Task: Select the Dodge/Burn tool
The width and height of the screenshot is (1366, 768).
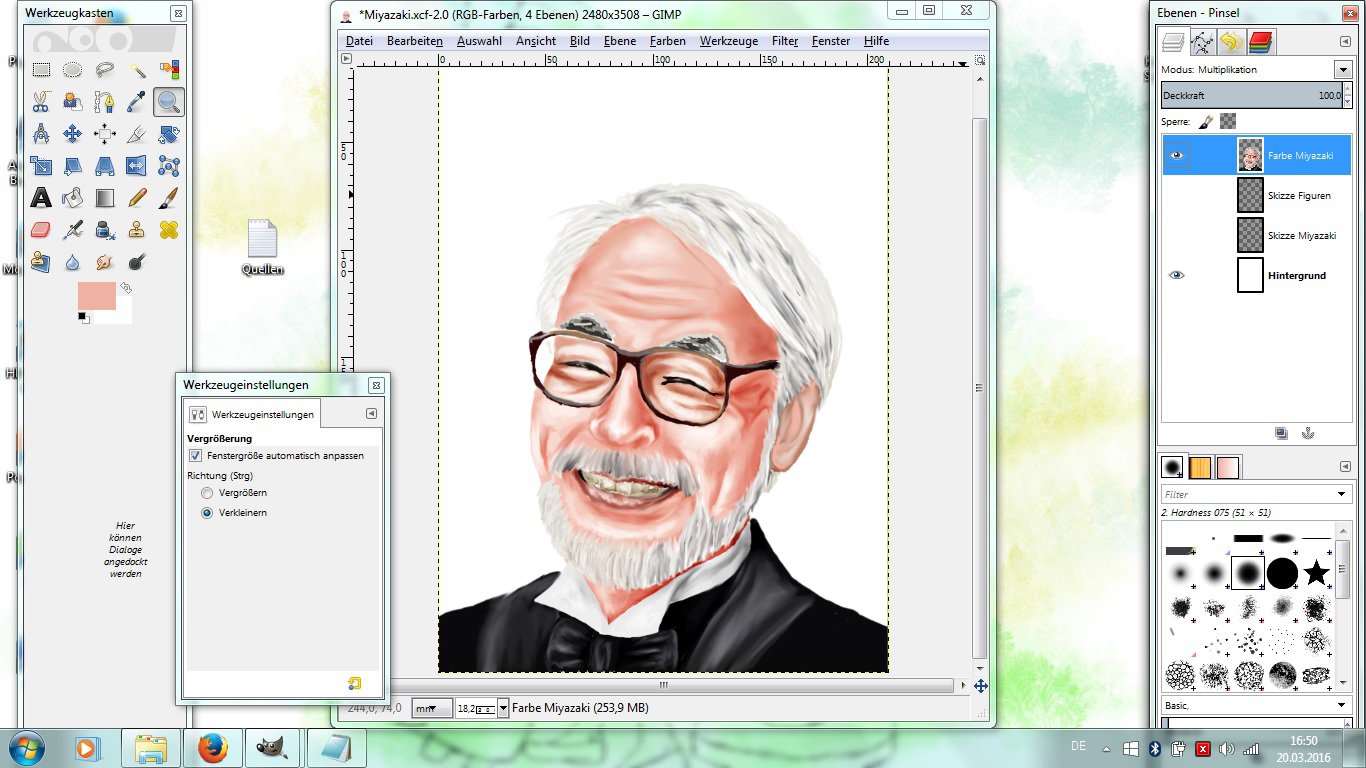Action: pos(137,262)
